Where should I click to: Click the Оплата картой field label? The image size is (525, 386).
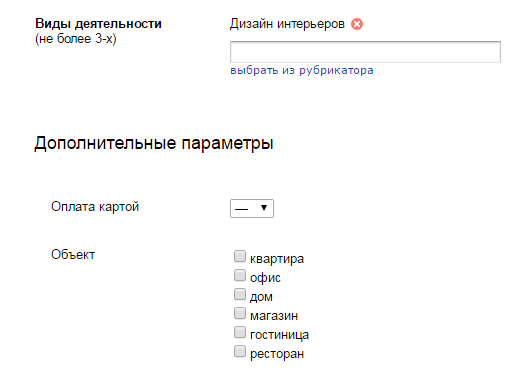[x=95, y=207]
